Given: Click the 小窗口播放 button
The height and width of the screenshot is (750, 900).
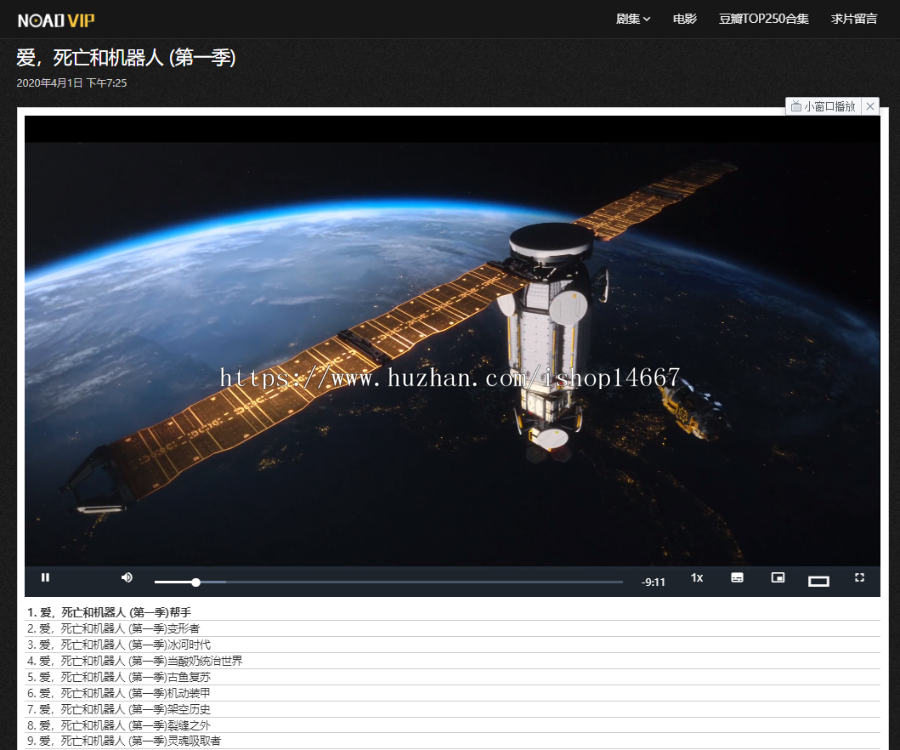Looking at the screenshot, I should (x=823, y=106).
